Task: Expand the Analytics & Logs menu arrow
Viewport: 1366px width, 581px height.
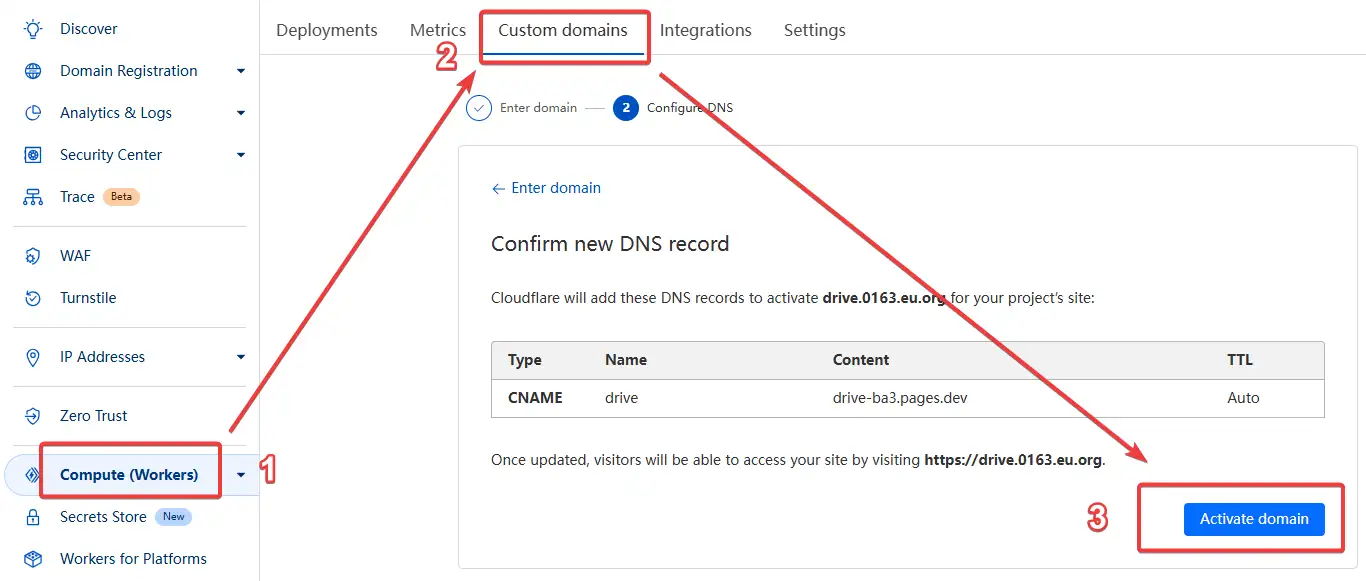Action: tap(241, 113)
